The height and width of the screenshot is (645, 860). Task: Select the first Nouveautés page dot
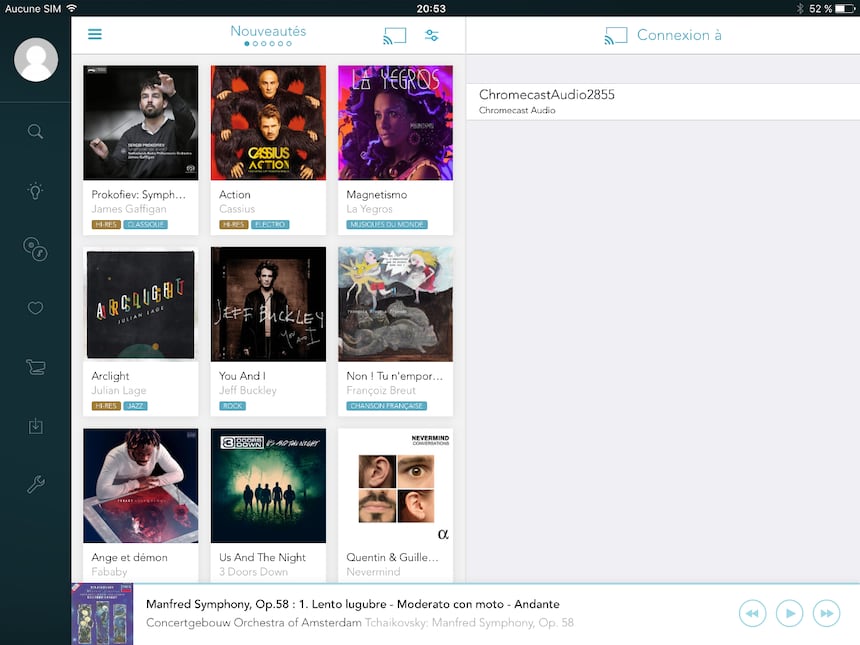(x=247, y=44)
